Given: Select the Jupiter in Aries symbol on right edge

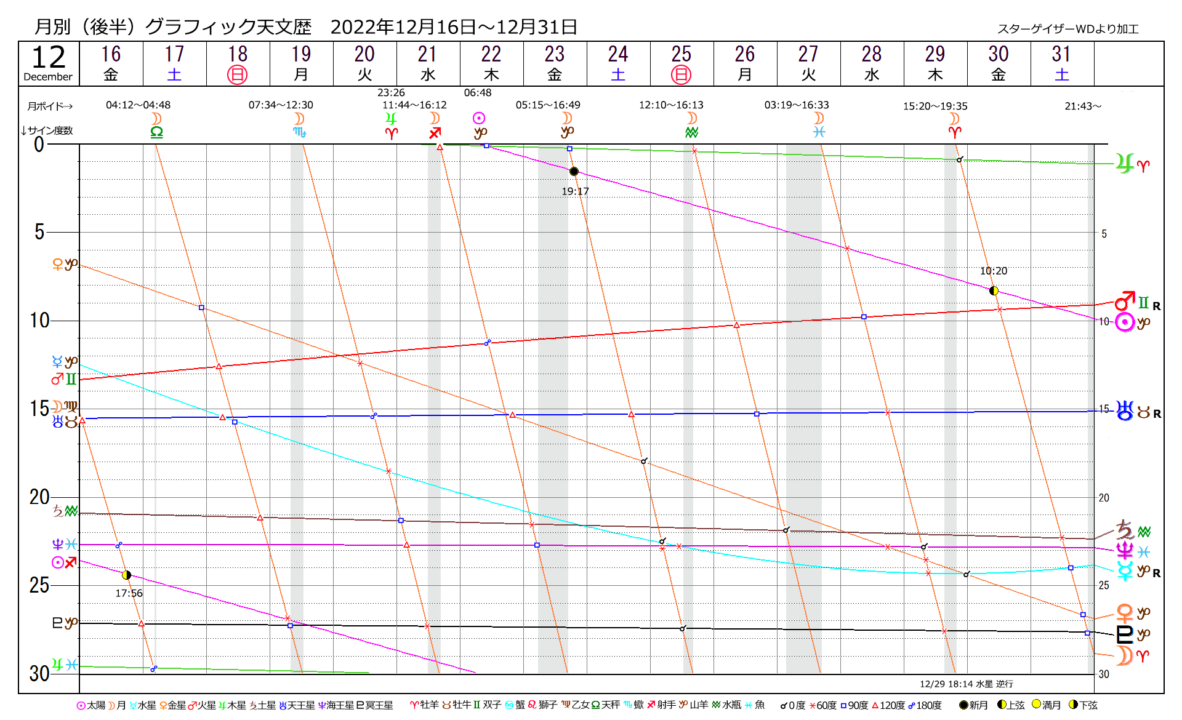Looking at the screenshot, I should click(x=1132, y=165).
